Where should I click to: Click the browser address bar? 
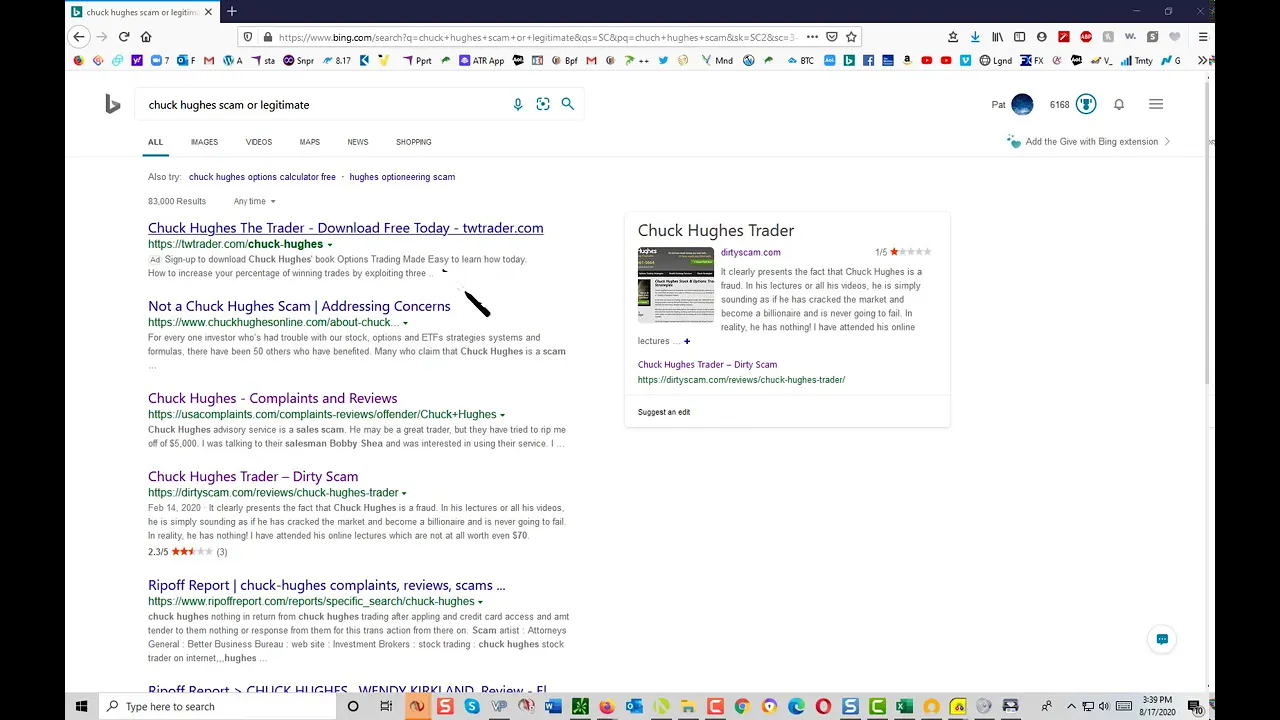coord(536,37)
